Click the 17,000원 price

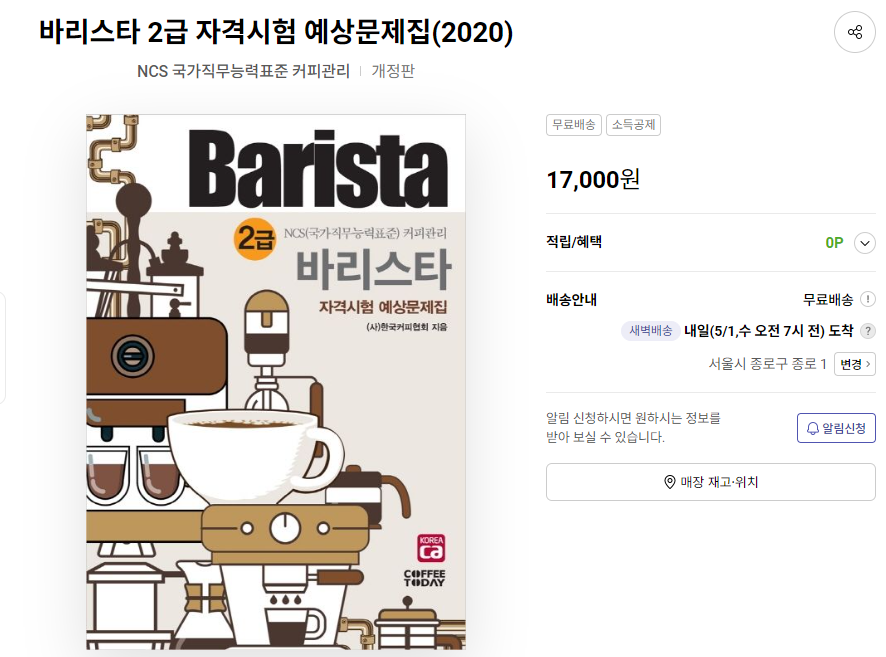(593, 180)
